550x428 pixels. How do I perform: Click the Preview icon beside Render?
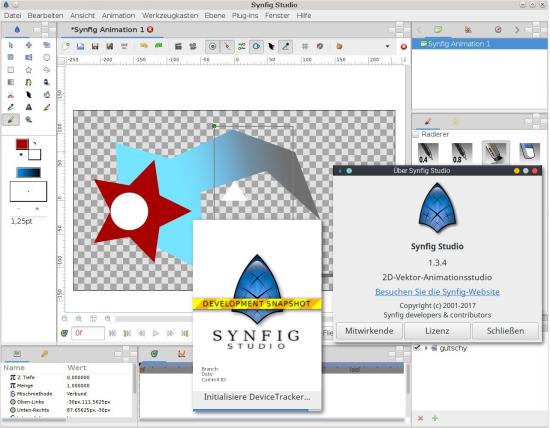coord(193,46)
